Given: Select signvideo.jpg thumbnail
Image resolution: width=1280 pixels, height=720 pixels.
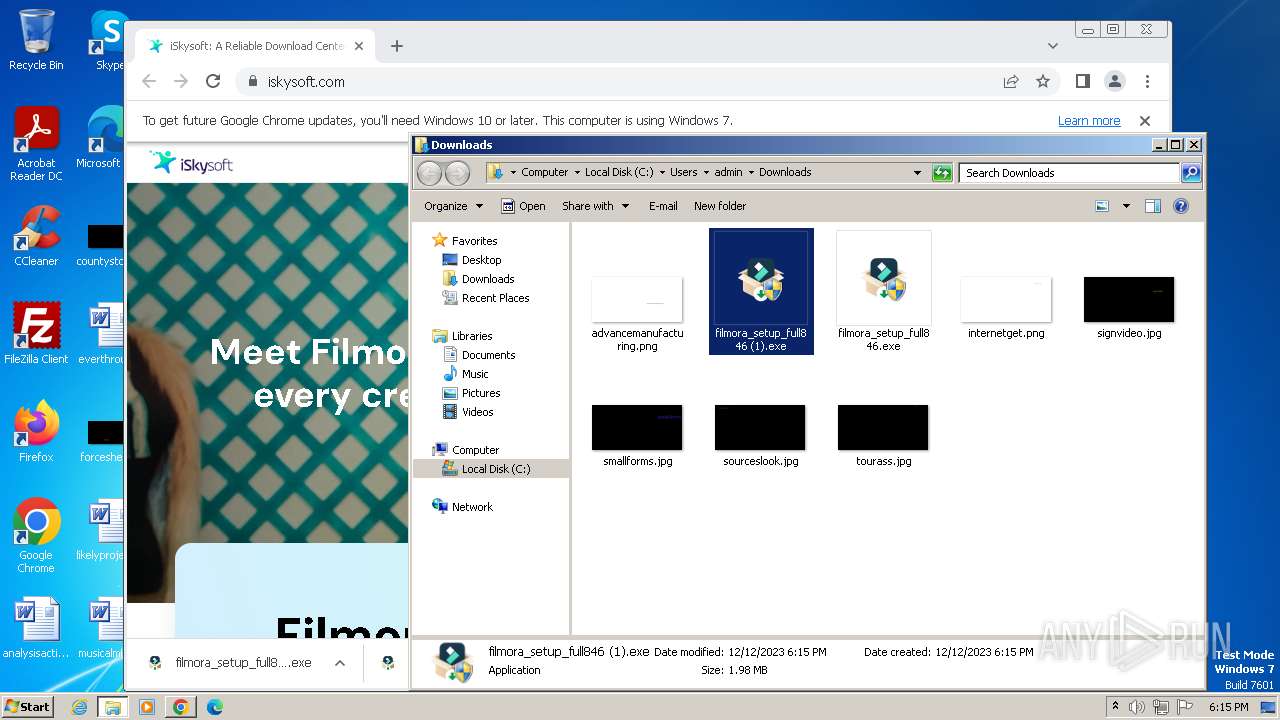Looking at the screenshot, I should [1129, 298].
